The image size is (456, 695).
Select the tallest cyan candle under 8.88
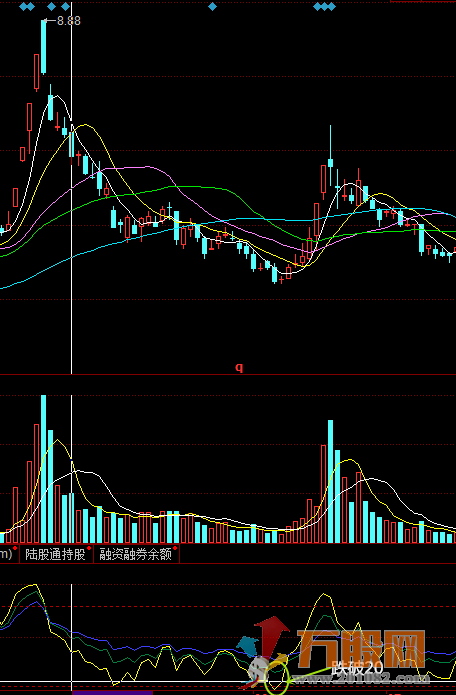coord(43,47)
